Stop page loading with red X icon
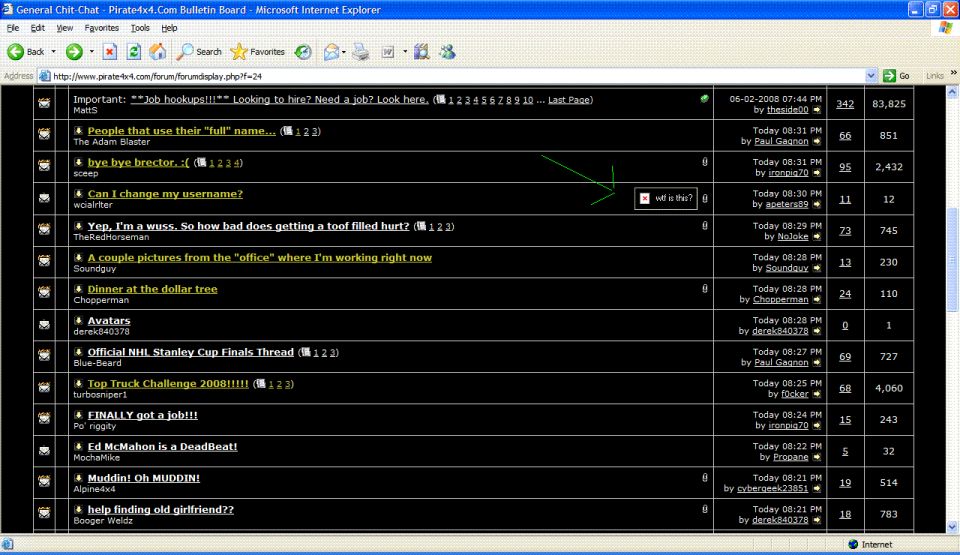 pyautogui.click(x=110, y=52)
